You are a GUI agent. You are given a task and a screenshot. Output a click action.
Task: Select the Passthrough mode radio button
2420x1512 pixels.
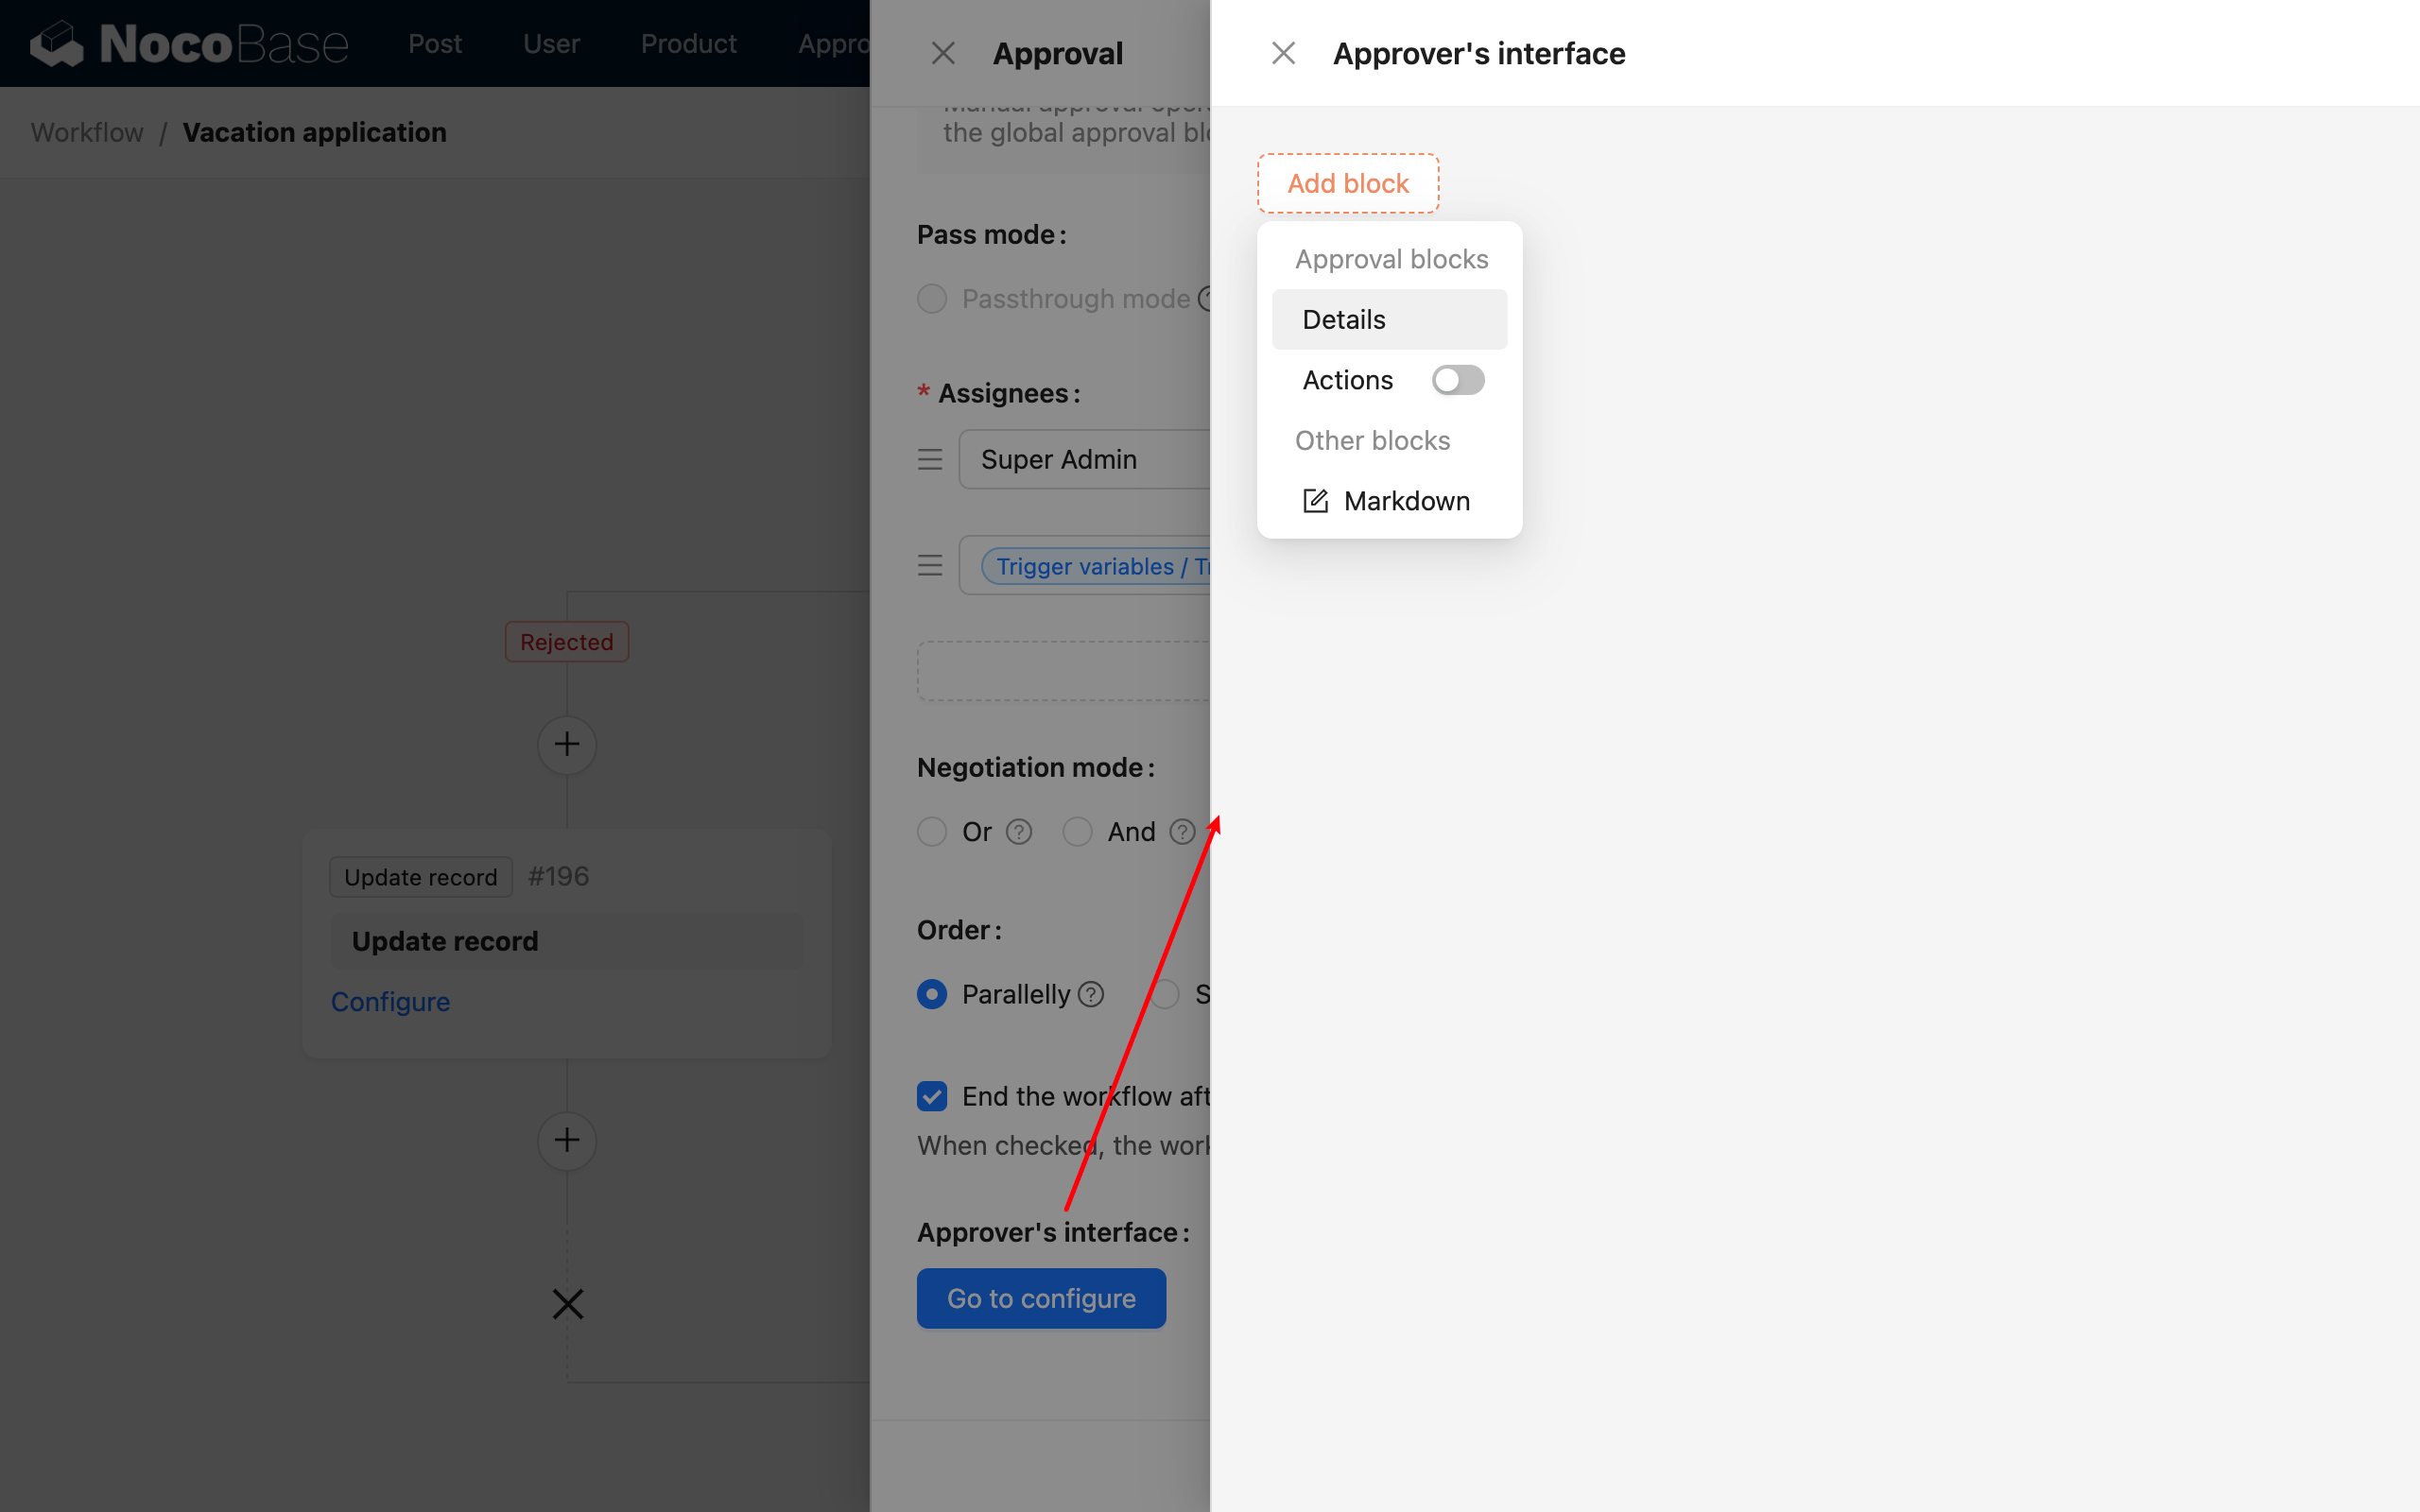click(931, 298)
